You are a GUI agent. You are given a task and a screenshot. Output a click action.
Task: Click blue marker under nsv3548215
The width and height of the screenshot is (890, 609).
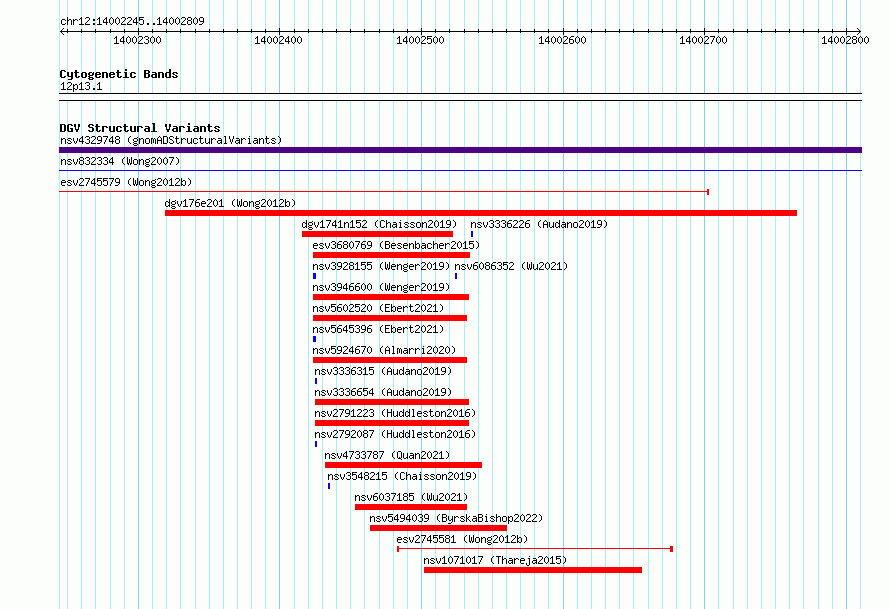click(x=329, y=486)
